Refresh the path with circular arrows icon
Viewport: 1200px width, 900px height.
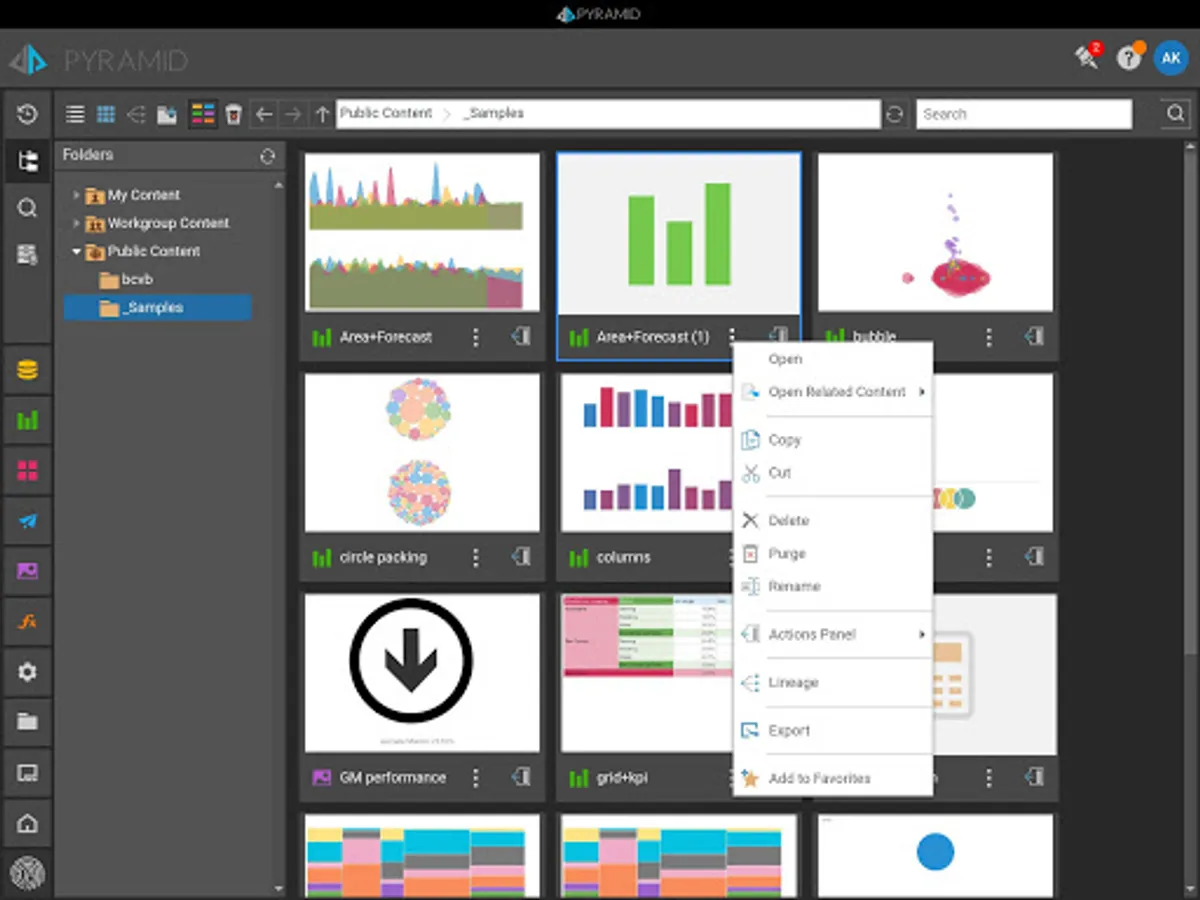[895, 114]
